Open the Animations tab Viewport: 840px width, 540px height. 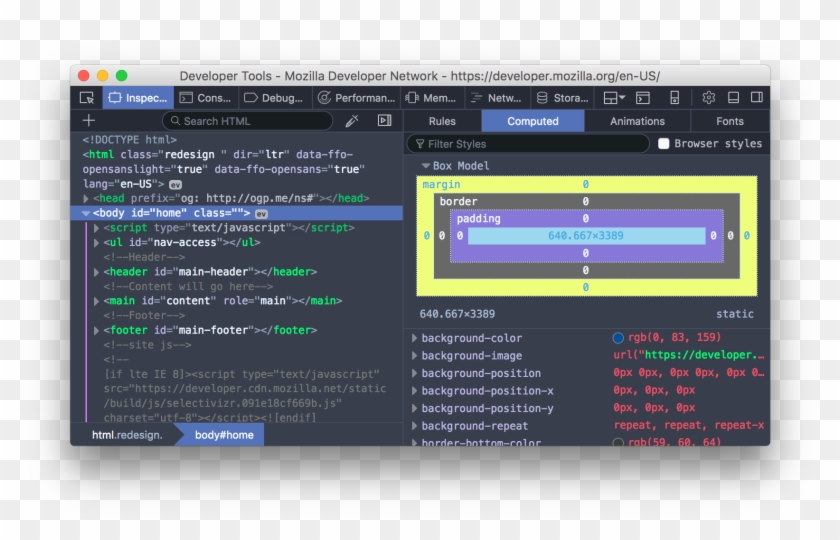tap(637, 121)
